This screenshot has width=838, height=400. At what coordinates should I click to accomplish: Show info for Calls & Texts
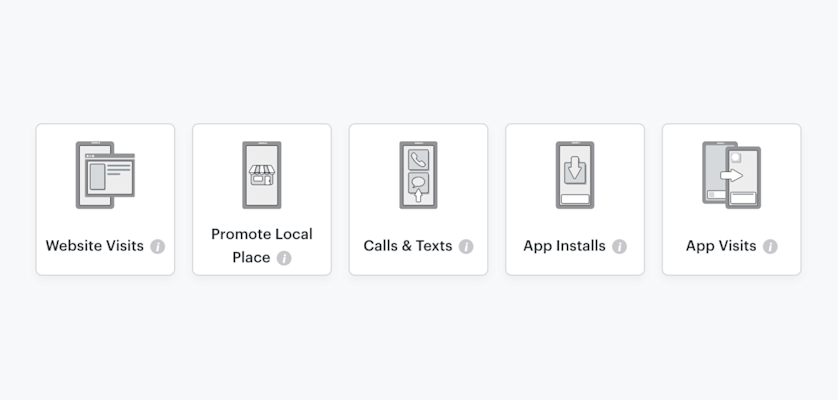click(x=466, y=247)
